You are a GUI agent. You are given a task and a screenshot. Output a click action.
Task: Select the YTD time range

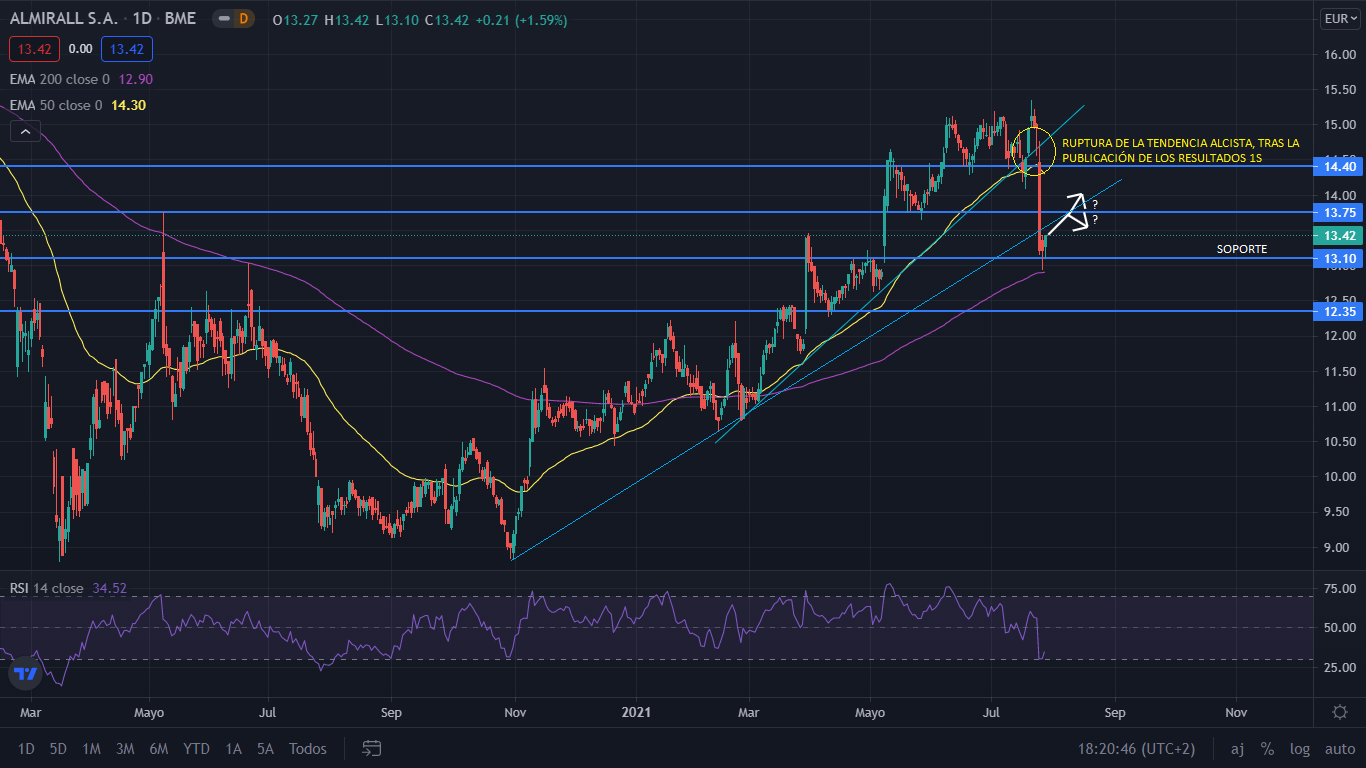click(197, 748)
